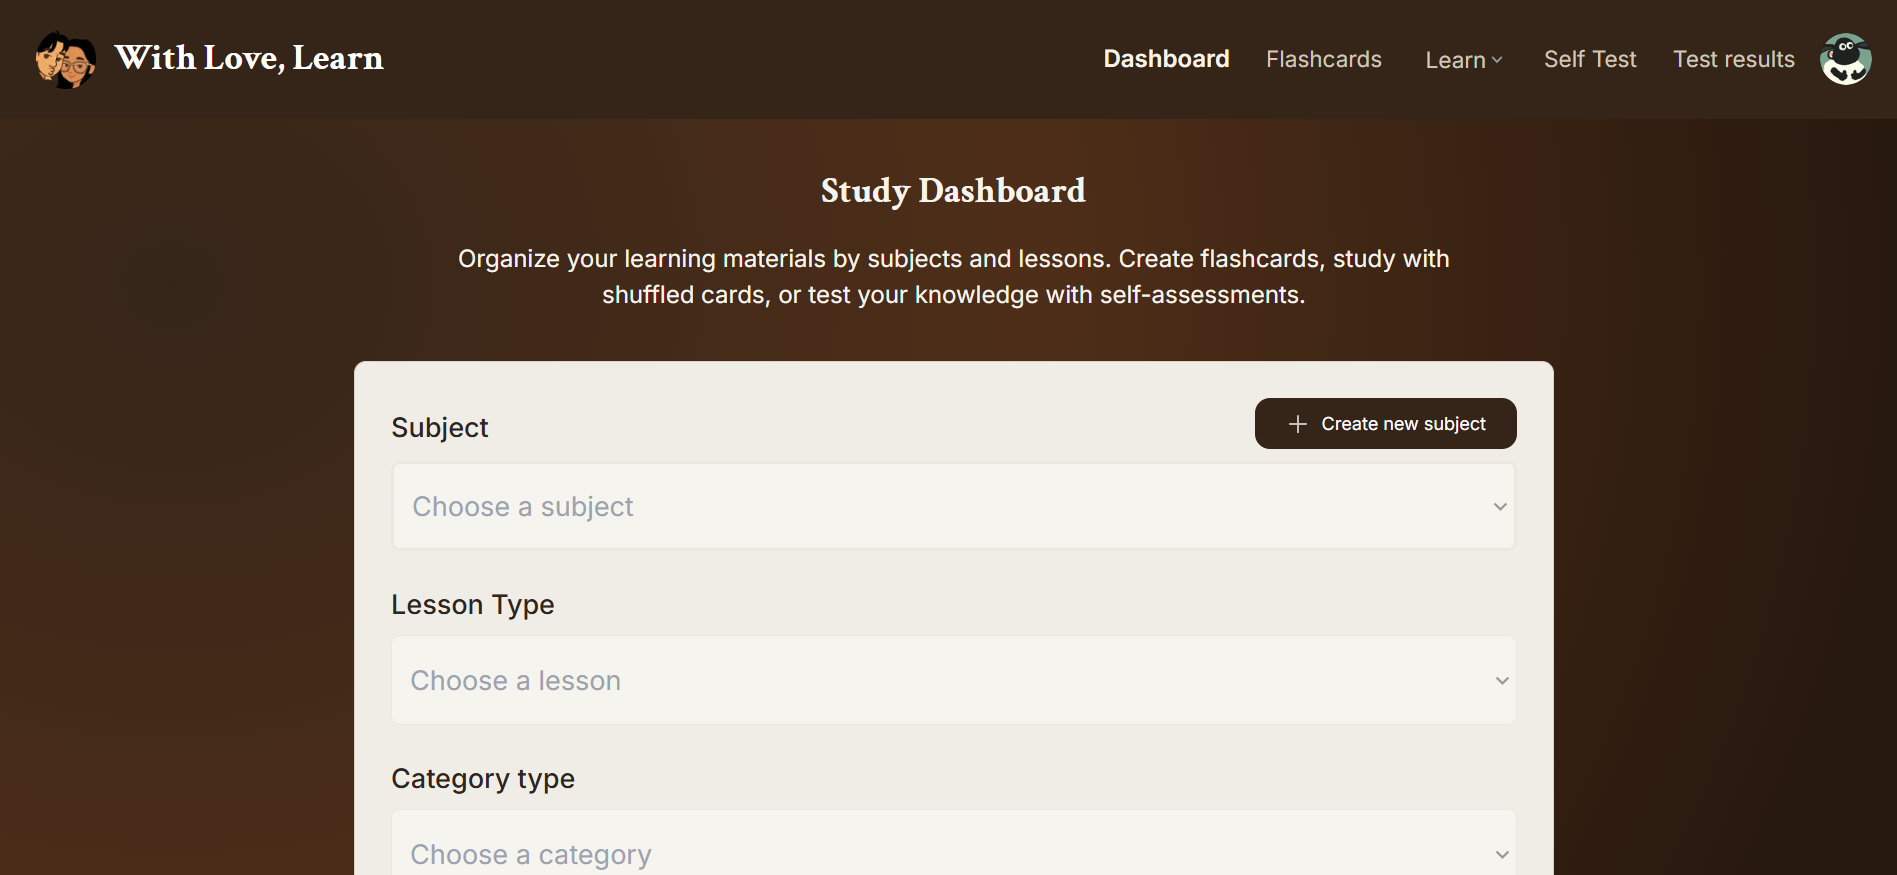Go to the Dashboard nav item
This screenshot has height=875, width=1897.
coord(1166,59)
